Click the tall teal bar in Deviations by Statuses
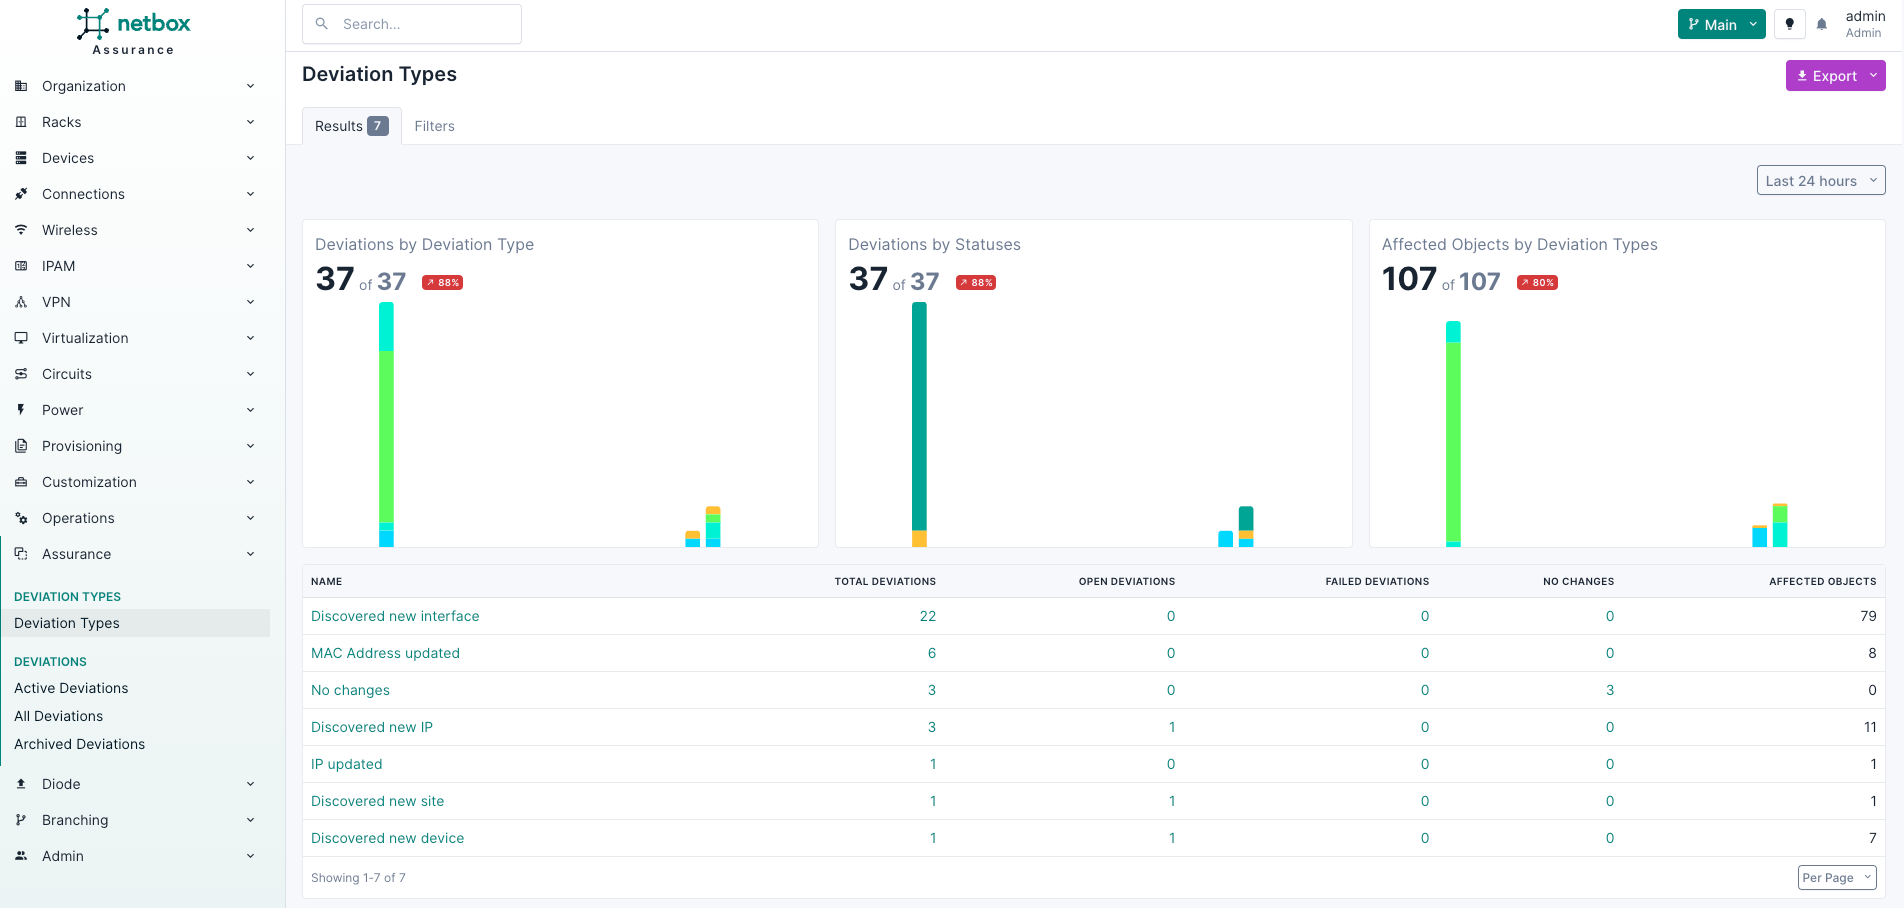Image resolution: width=1904 pixels, height=908 pixels. [919, 415]
